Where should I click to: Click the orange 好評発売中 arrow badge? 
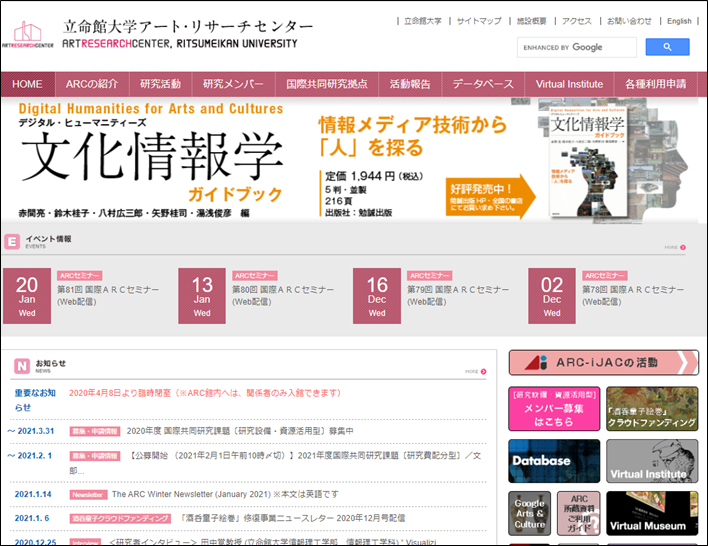[490, 197]
